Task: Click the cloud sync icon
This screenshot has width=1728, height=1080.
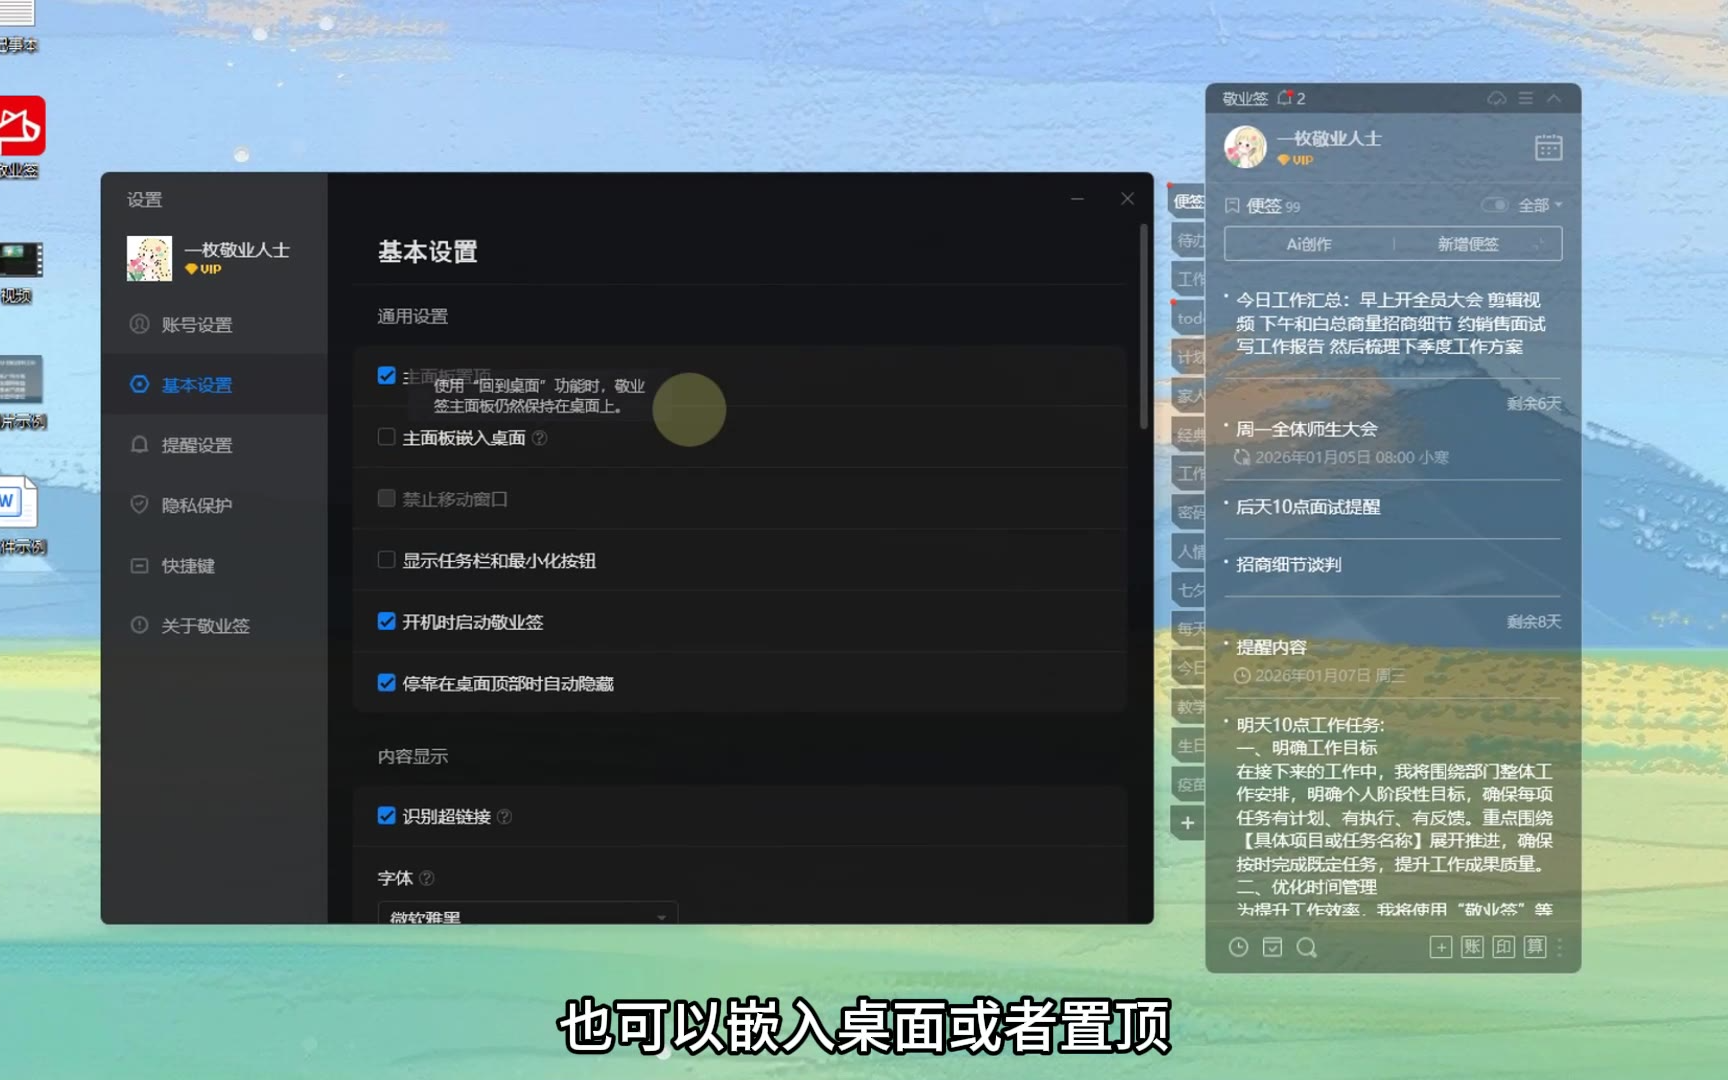Action: click(1496, 98)
